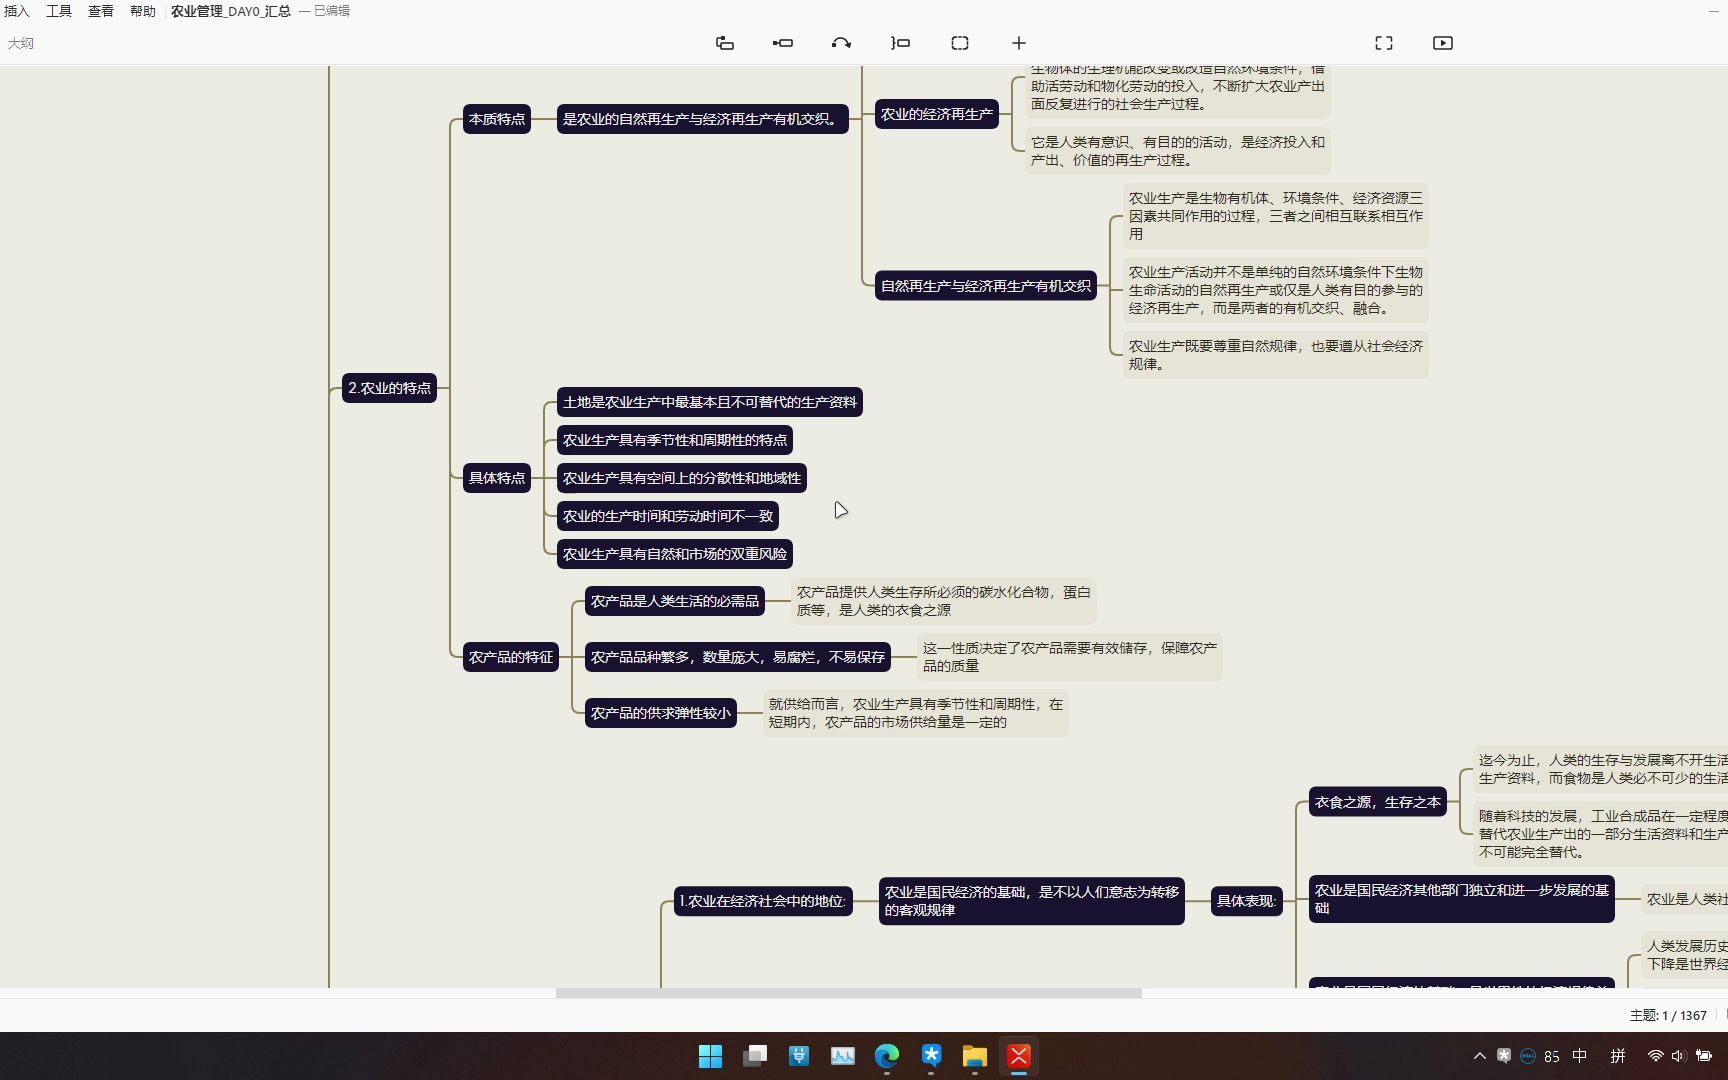
Task: Click note 农产品提供人类生存所必须的碳水化合物
Action: (944, 601)
